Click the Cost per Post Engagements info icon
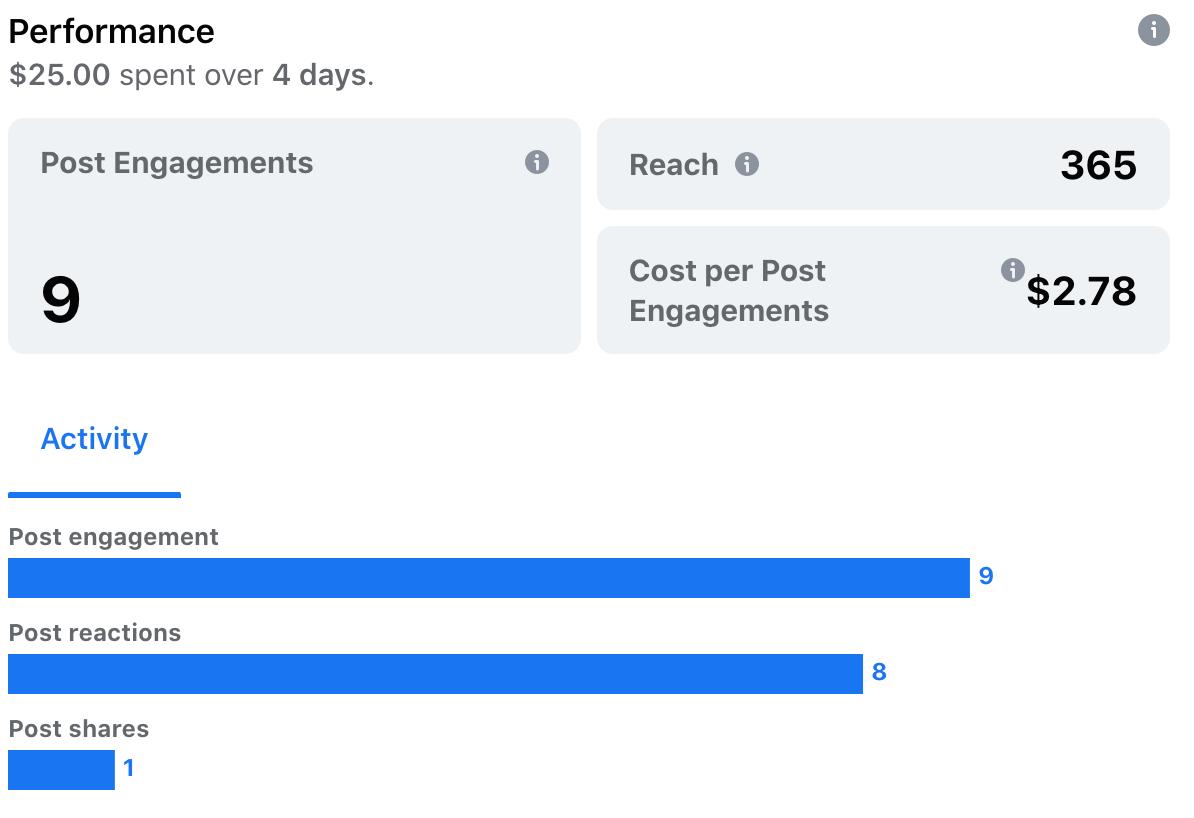The height and width of the screenshot is (818, 1194). [x=1012, y=270]
